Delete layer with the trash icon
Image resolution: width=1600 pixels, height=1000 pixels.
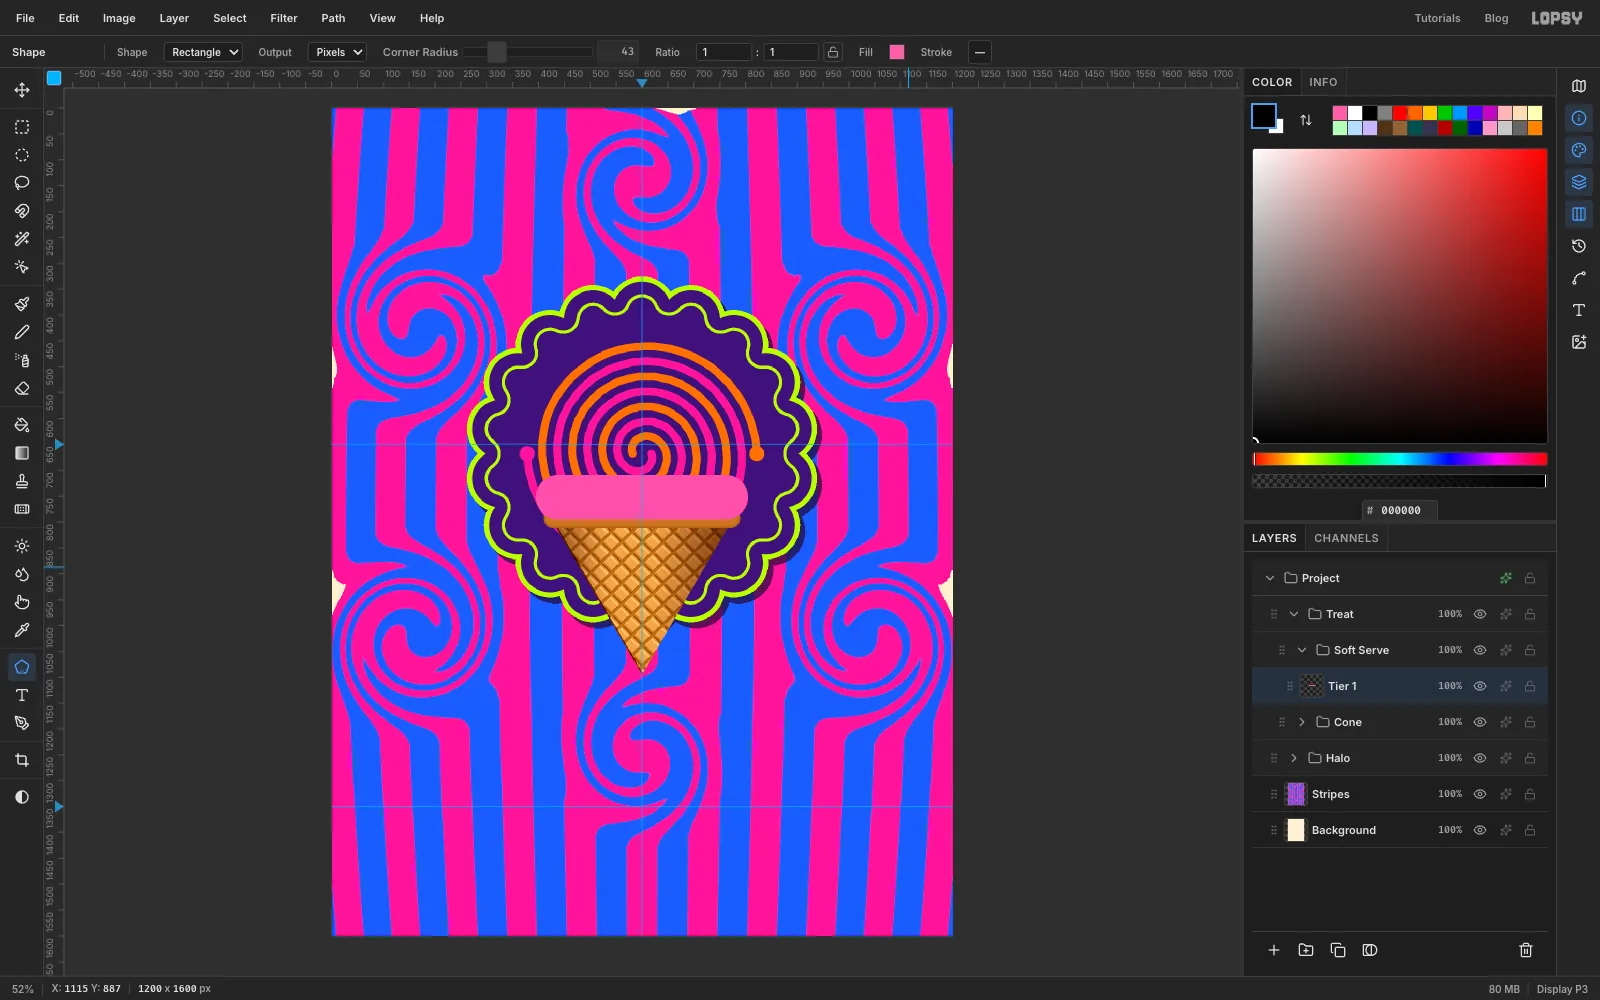1526,950
